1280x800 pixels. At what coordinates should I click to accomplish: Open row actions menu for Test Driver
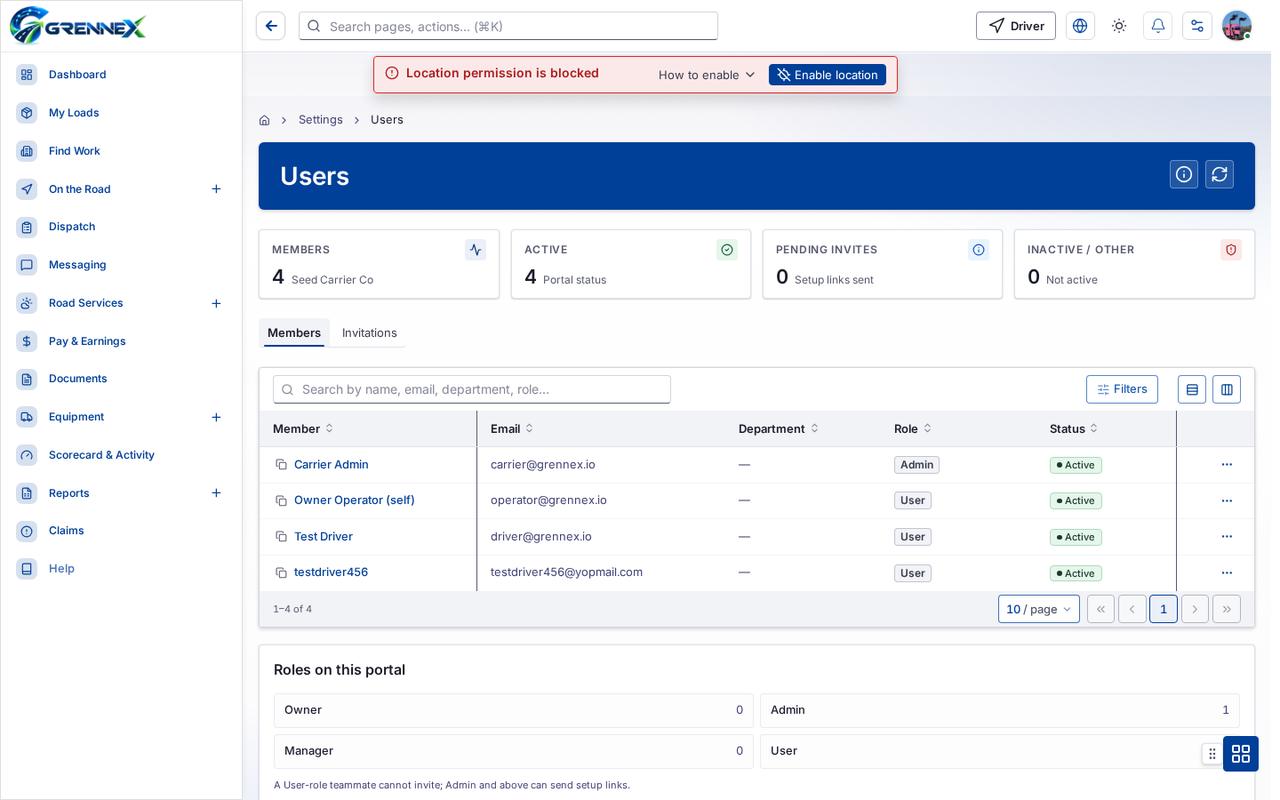[1227, 537]
